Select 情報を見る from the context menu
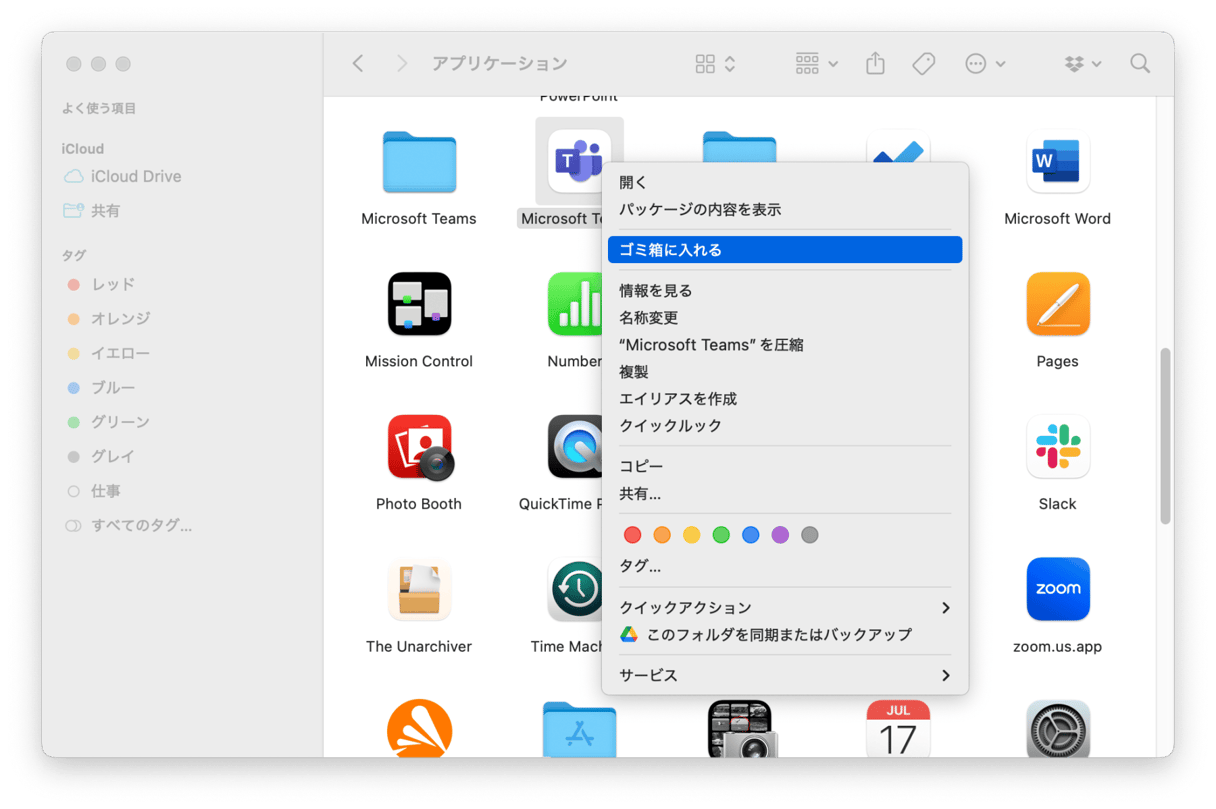1216x809 pixels. 655,290
